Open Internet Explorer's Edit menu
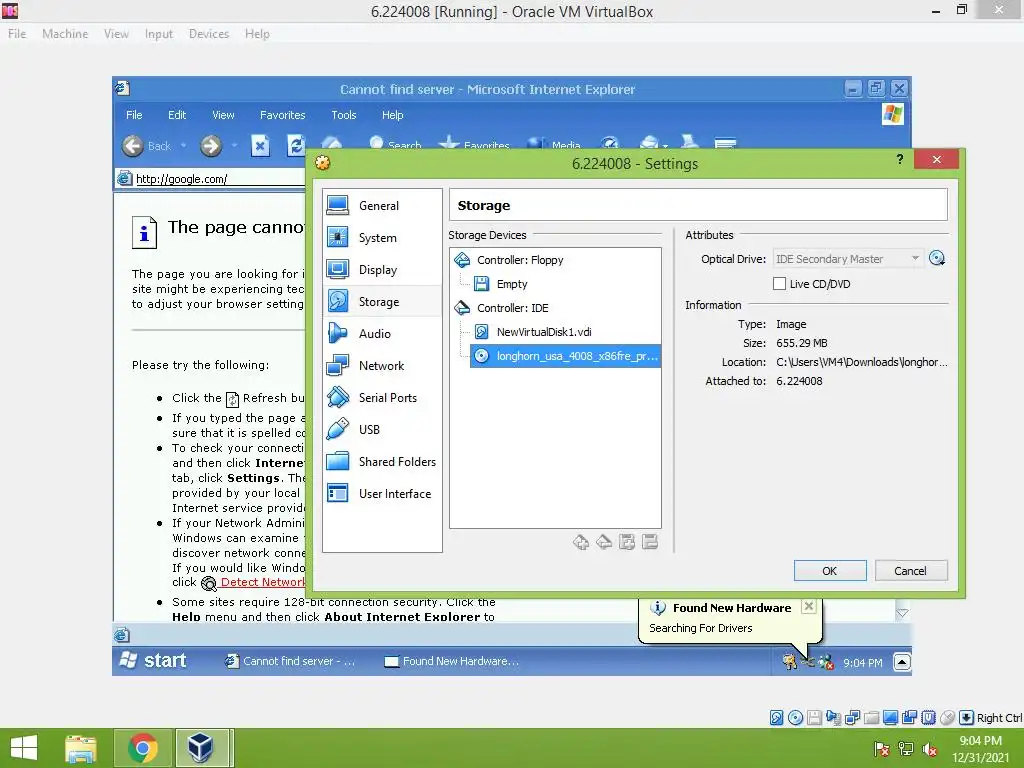 [x=177, y=115]
